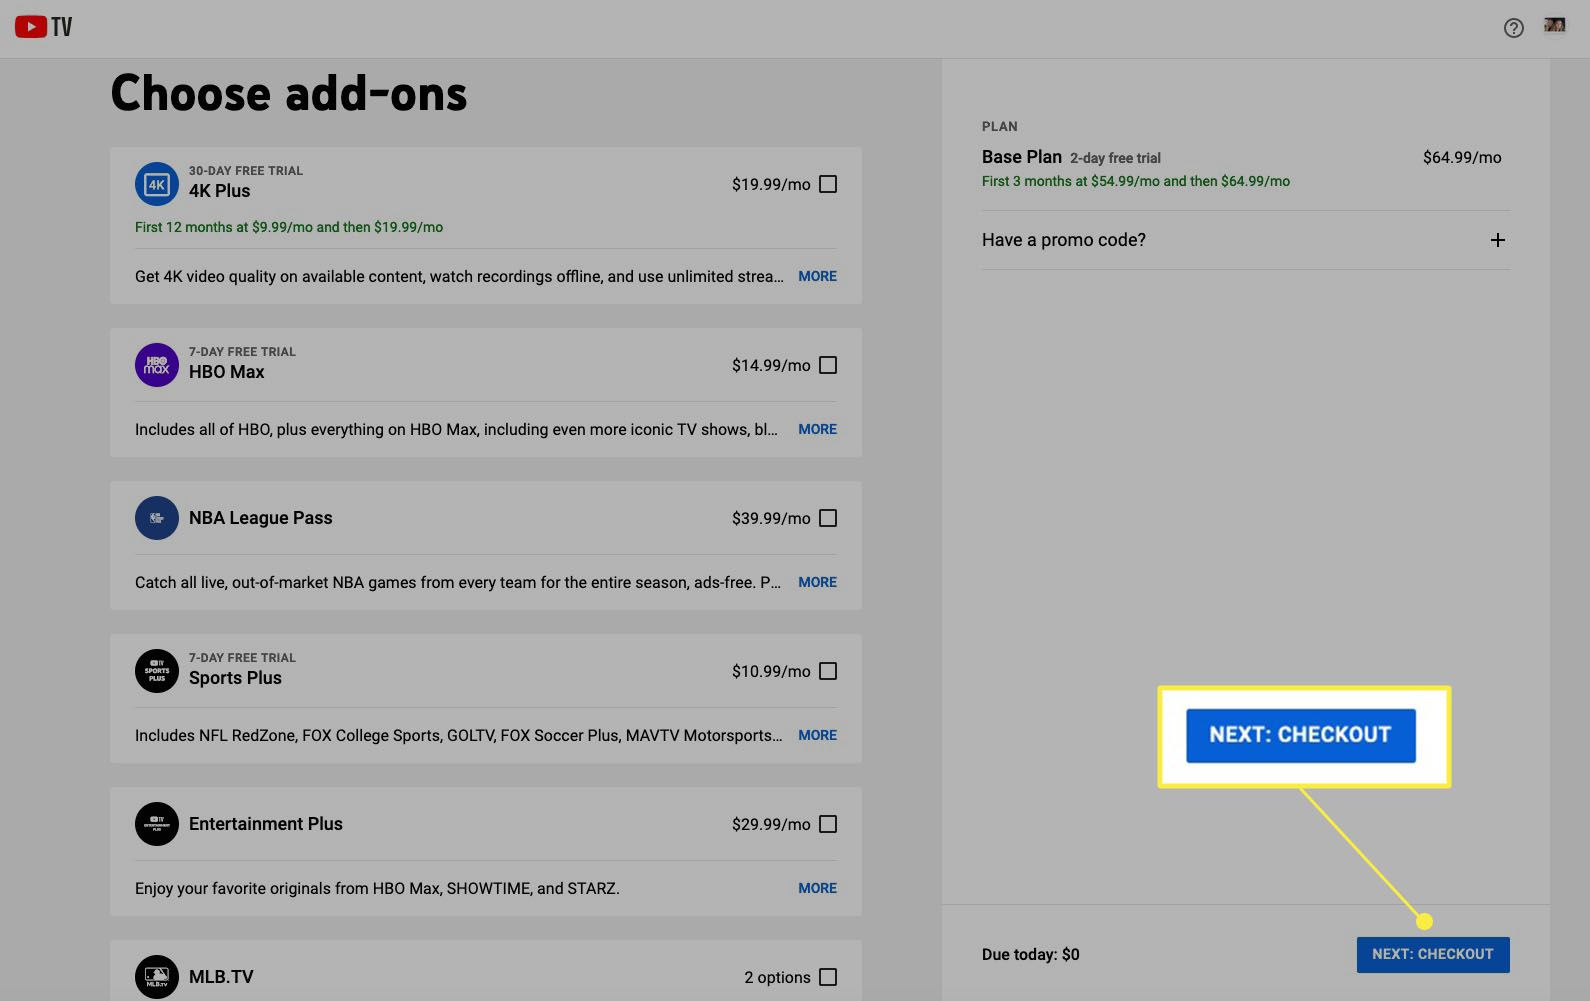Click the "$19.99/mo" price of 4K Plus
1590x1001 pixels.
pos(771,184)
